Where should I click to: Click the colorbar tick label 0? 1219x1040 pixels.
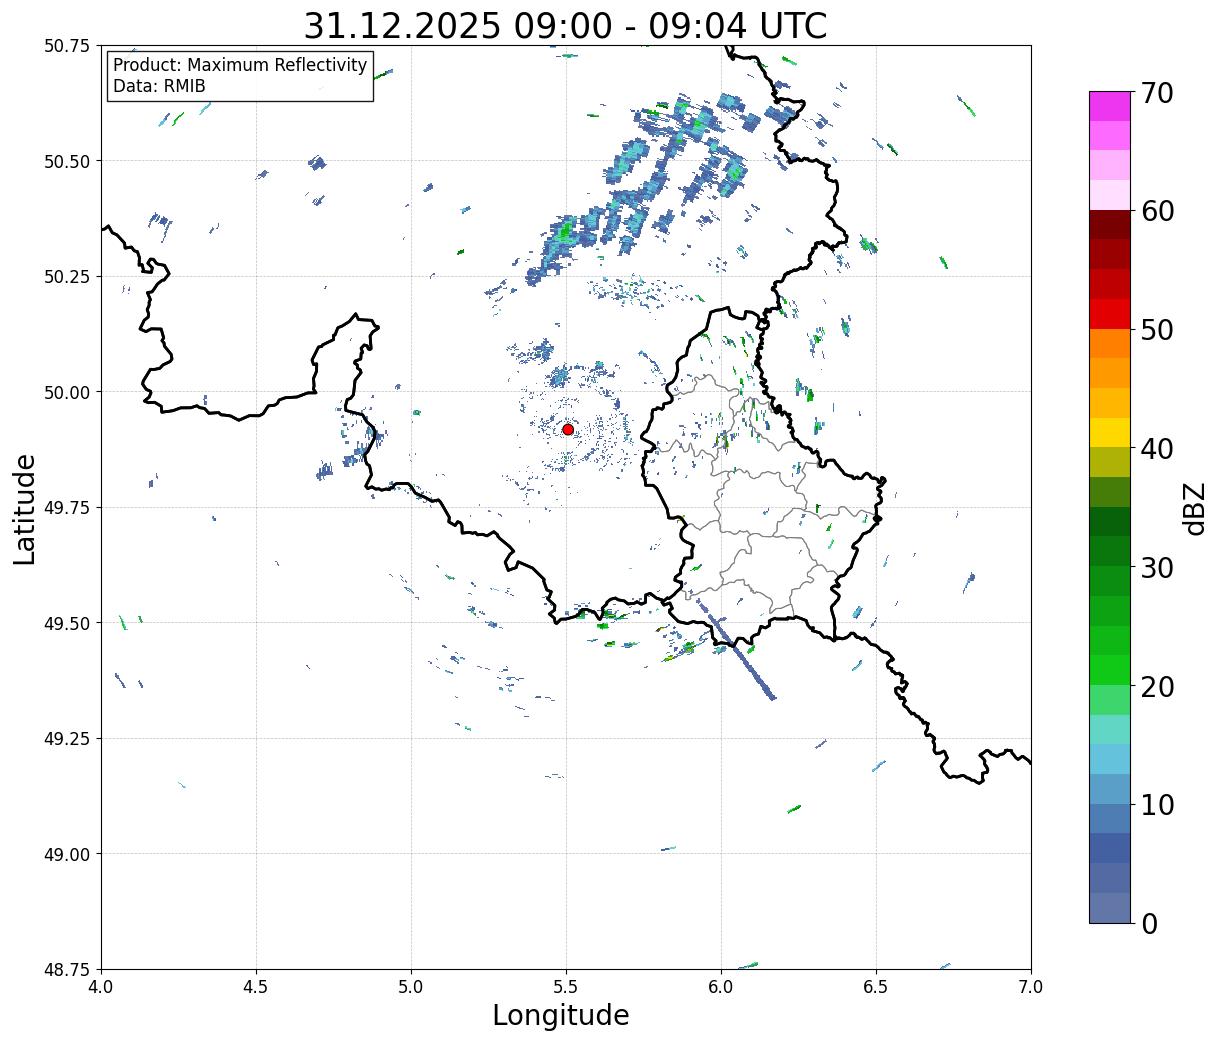click(1149, 924)
